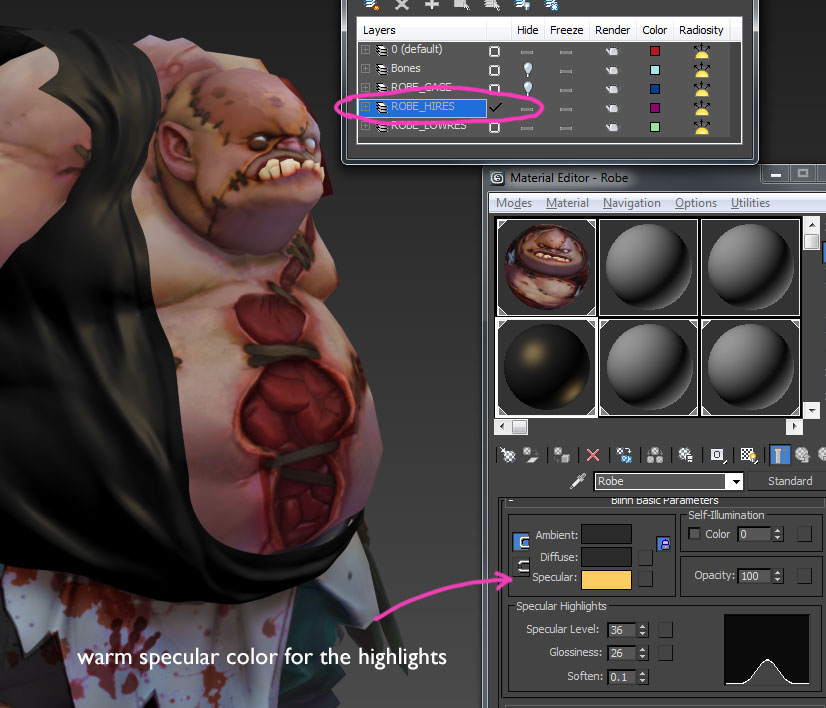Viewport: 826px width, 708px height.
Task: Click the Delete layer X icon in the layer toolbar
Action: pyautogui.click(x=402, y=5)
